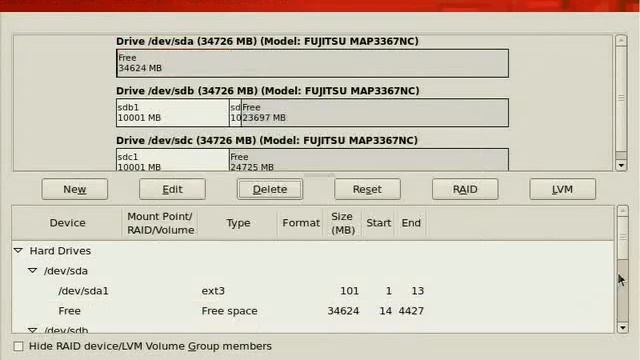Click the ext3 type cell
This screenshot has width=640, height=360.
click(x=213, y=291)
